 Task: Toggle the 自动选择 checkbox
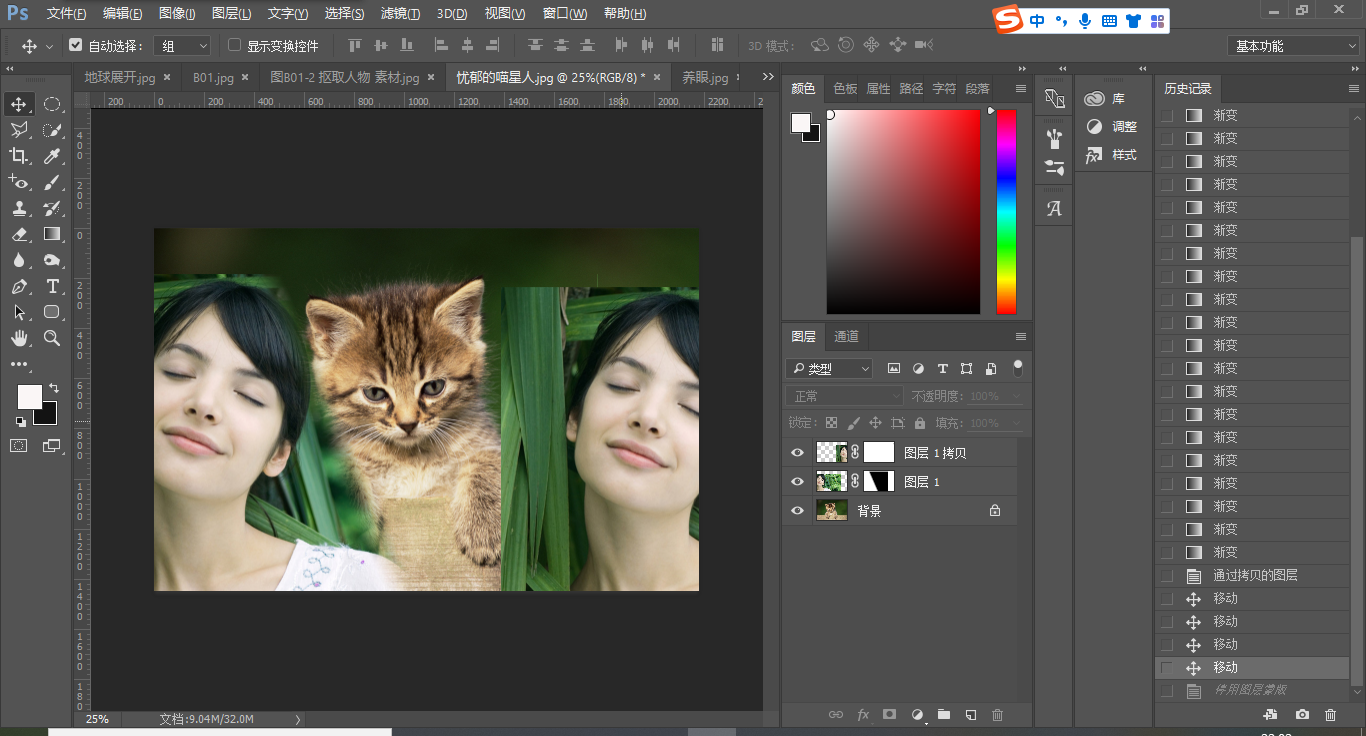76,45
